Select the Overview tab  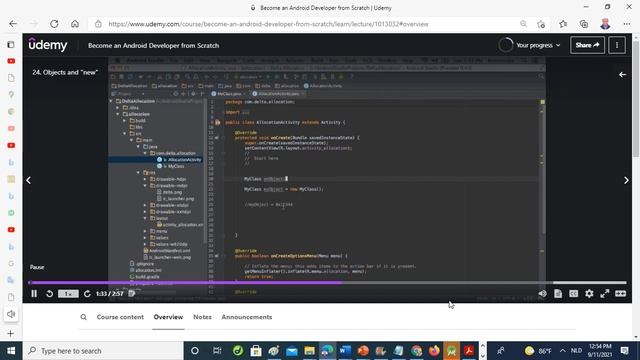(168, 317)
